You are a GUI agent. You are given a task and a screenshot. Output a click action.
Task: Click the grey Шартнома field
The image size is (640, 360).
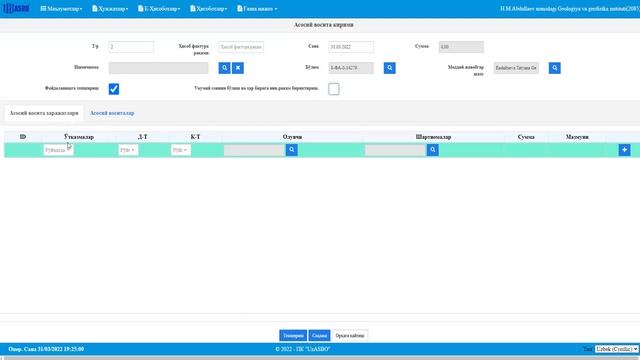pos(158,68)
